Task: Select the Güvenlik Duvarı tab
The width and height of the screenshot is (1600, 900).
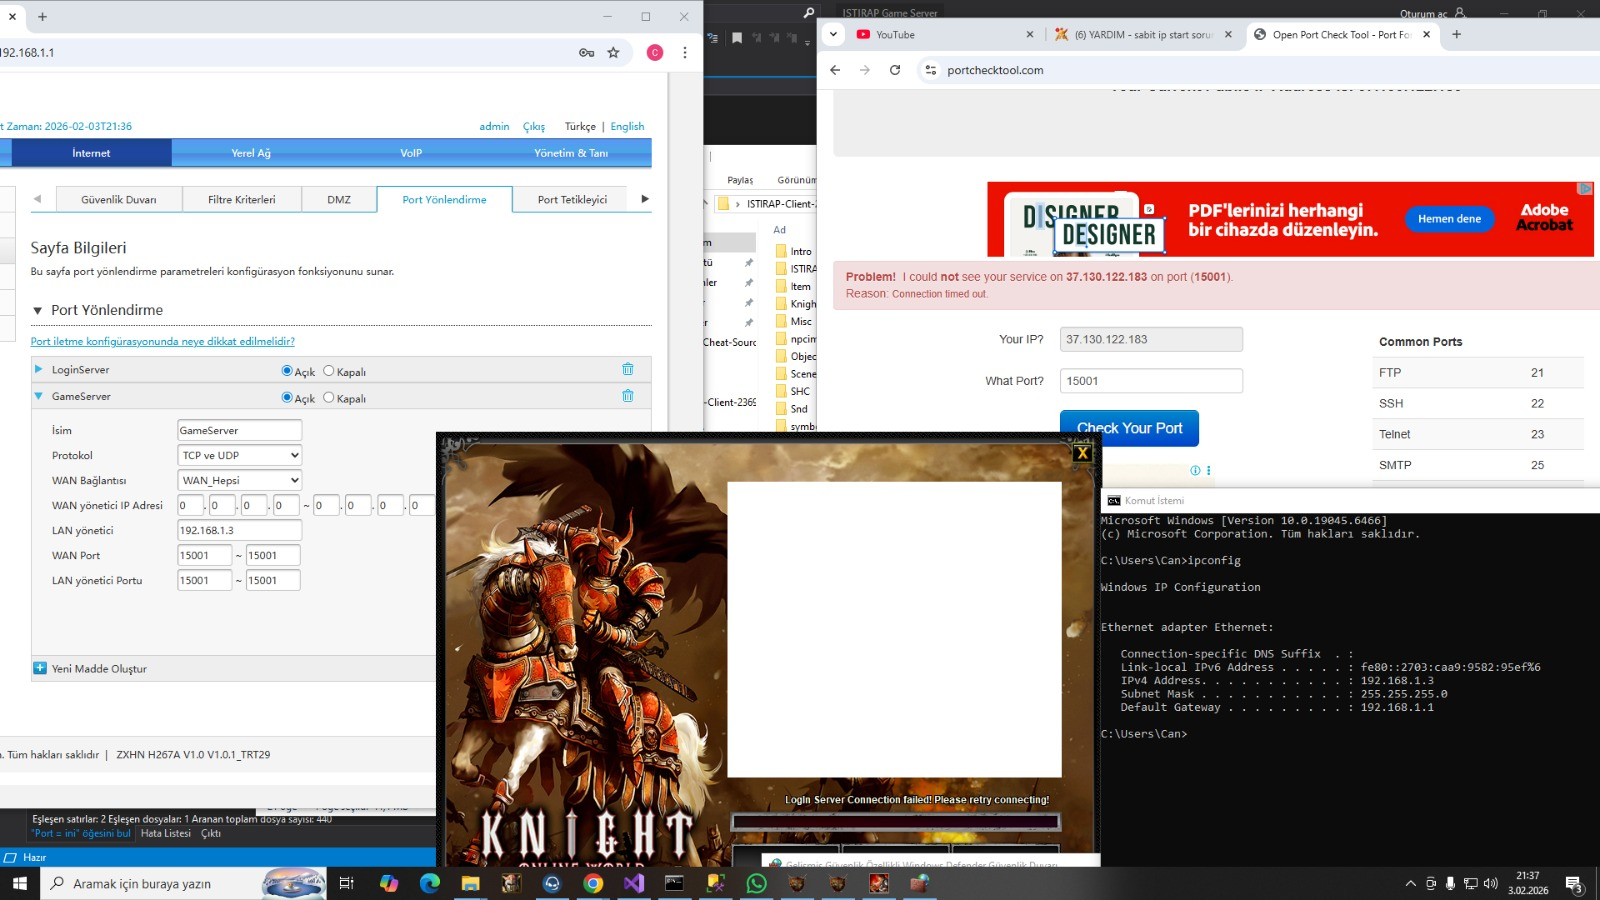Action: click(119, 200)
